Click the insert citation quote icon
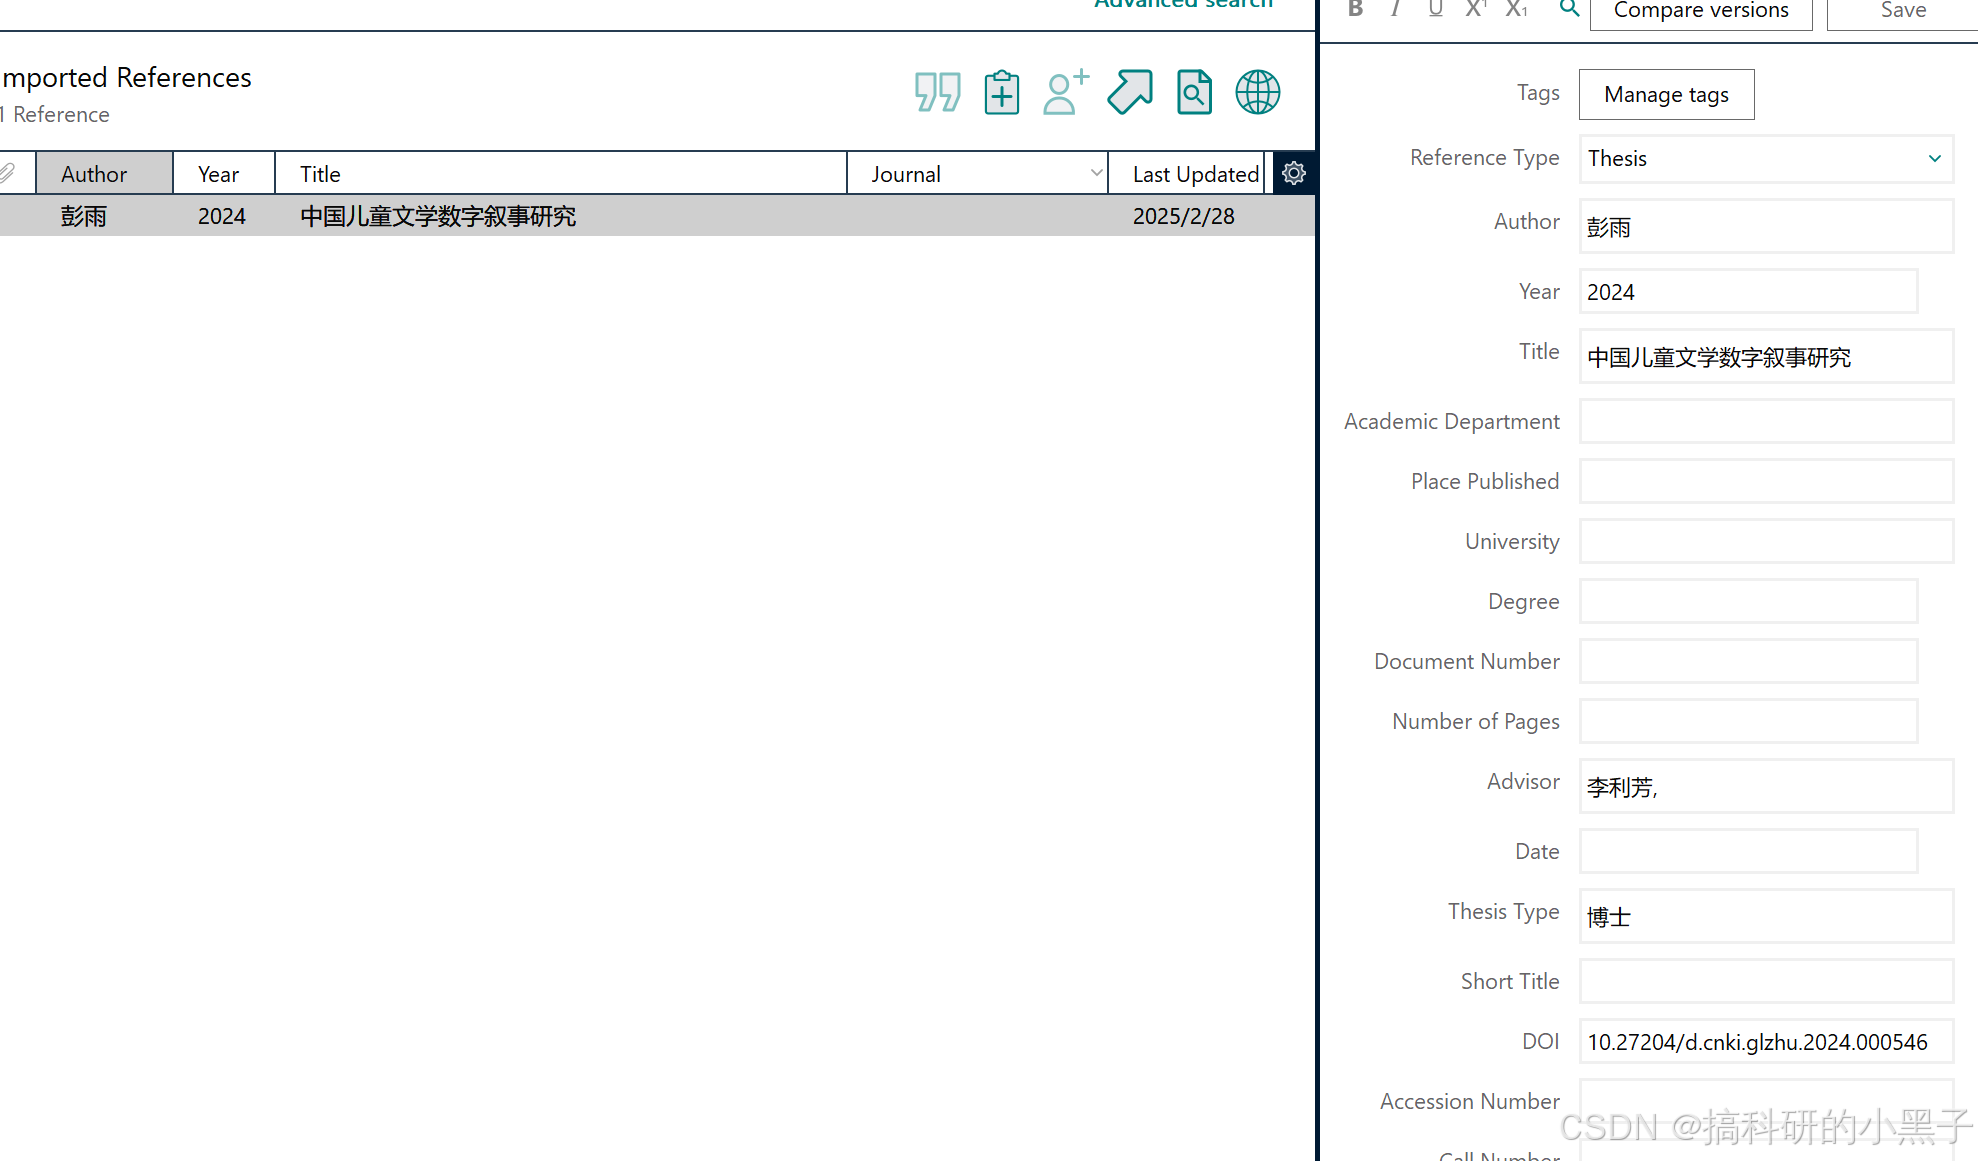 pos(937,92)
